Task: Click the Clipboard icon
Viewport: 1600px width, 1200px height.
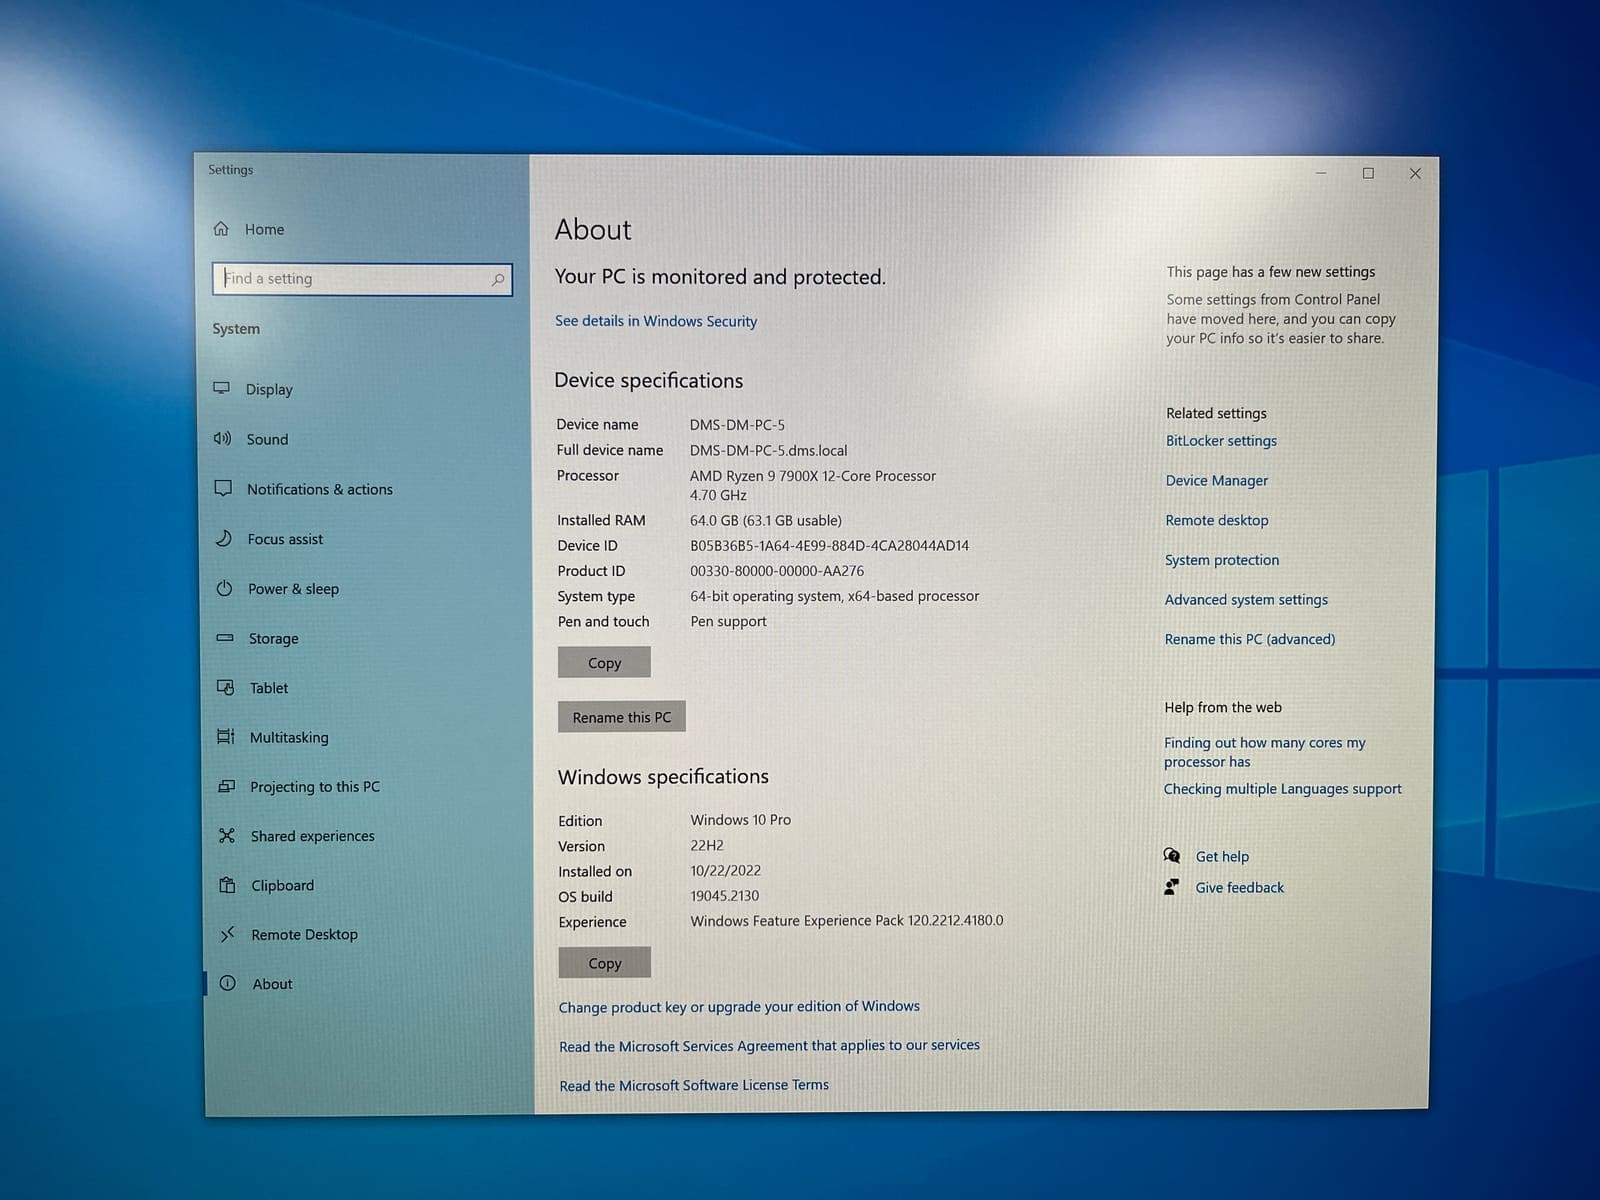Action: click(228, 885)
